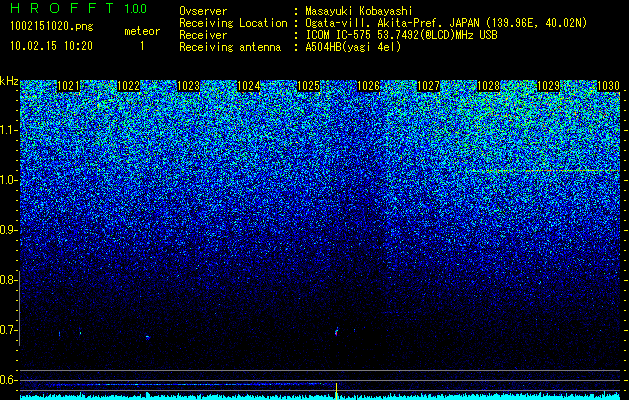629x400 pixels.
Task: Click observer name Masayuki Kobayashi
Action: 359,11
